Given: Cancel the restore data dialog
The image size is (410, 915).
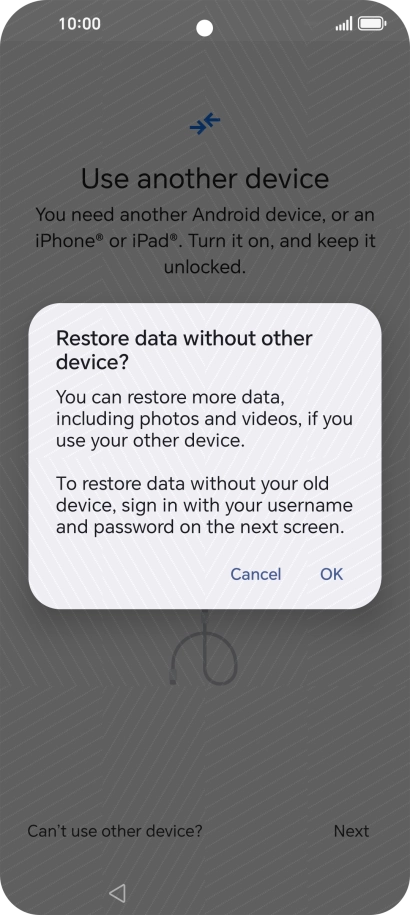Looking at the screenshot, I should tap(255, 574).
